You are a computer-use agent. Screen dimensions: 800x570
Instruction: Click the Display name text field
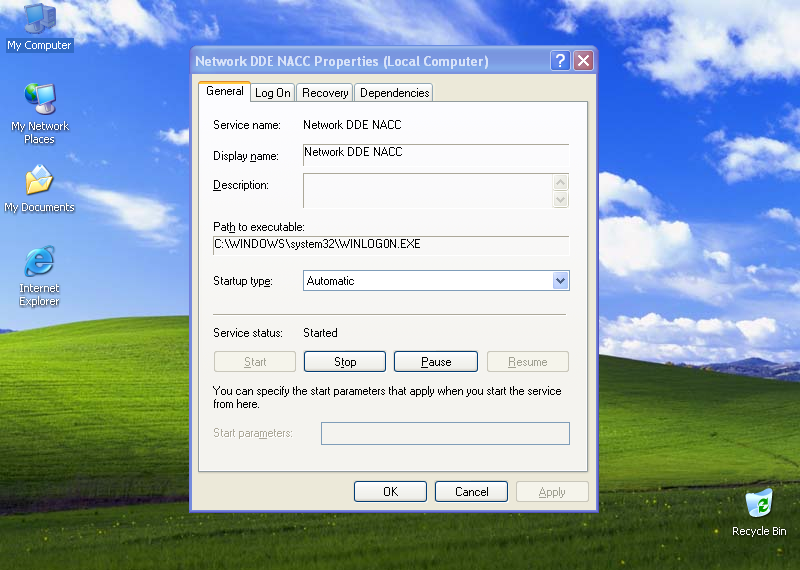point(436,155)
